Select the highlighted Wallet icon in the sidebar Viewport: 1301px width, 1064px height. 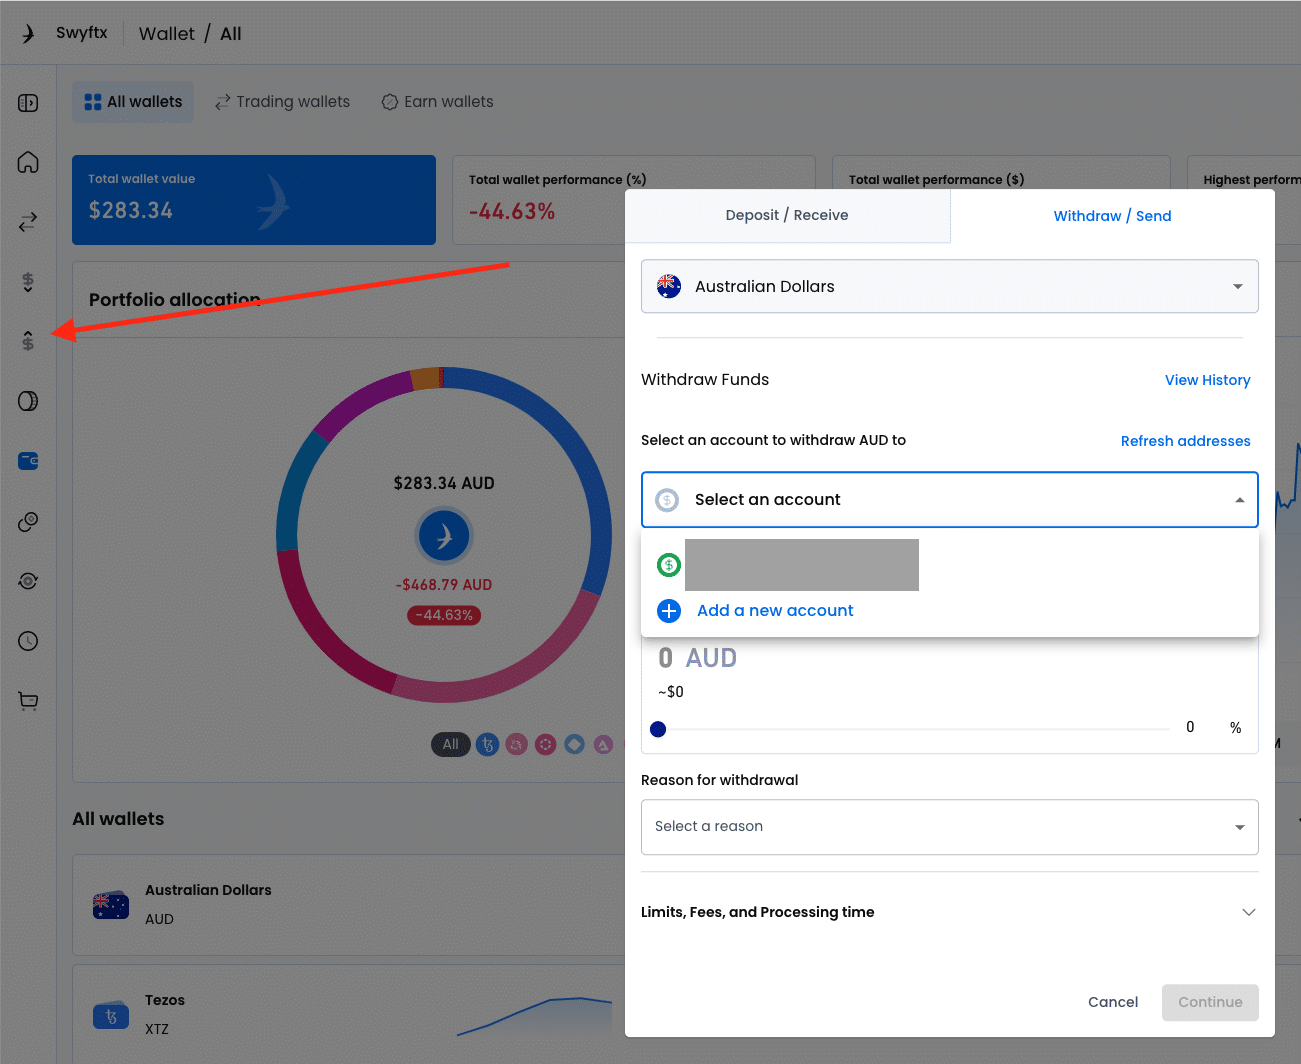tap(28, 461)
